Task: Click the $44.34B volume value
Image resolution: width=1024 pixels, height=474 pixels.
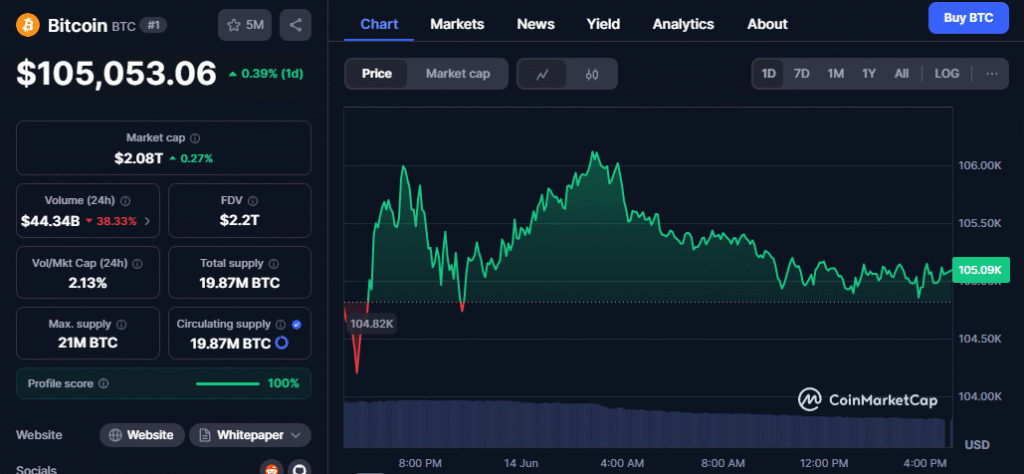Action: point(50,221)
